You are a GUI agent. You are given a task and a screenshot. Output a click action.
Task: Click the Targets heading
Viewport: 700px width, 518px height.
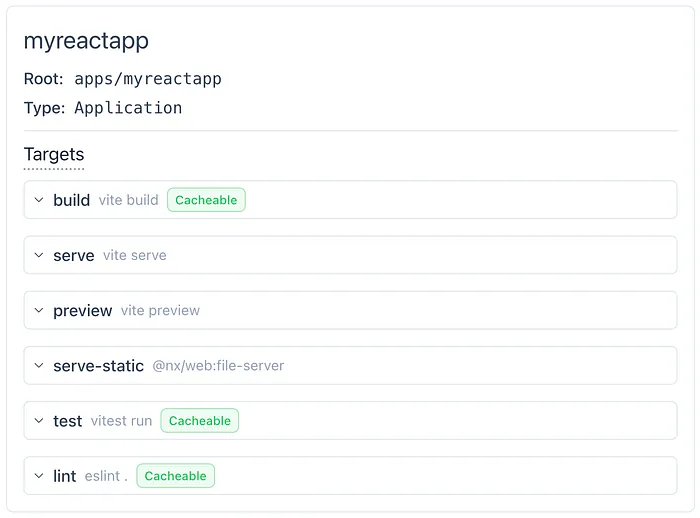(x=54, y=155)
